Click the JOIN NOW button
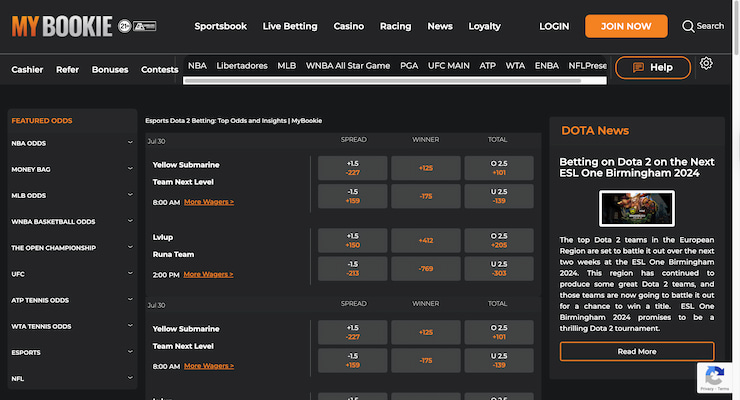 coord(626,26)
